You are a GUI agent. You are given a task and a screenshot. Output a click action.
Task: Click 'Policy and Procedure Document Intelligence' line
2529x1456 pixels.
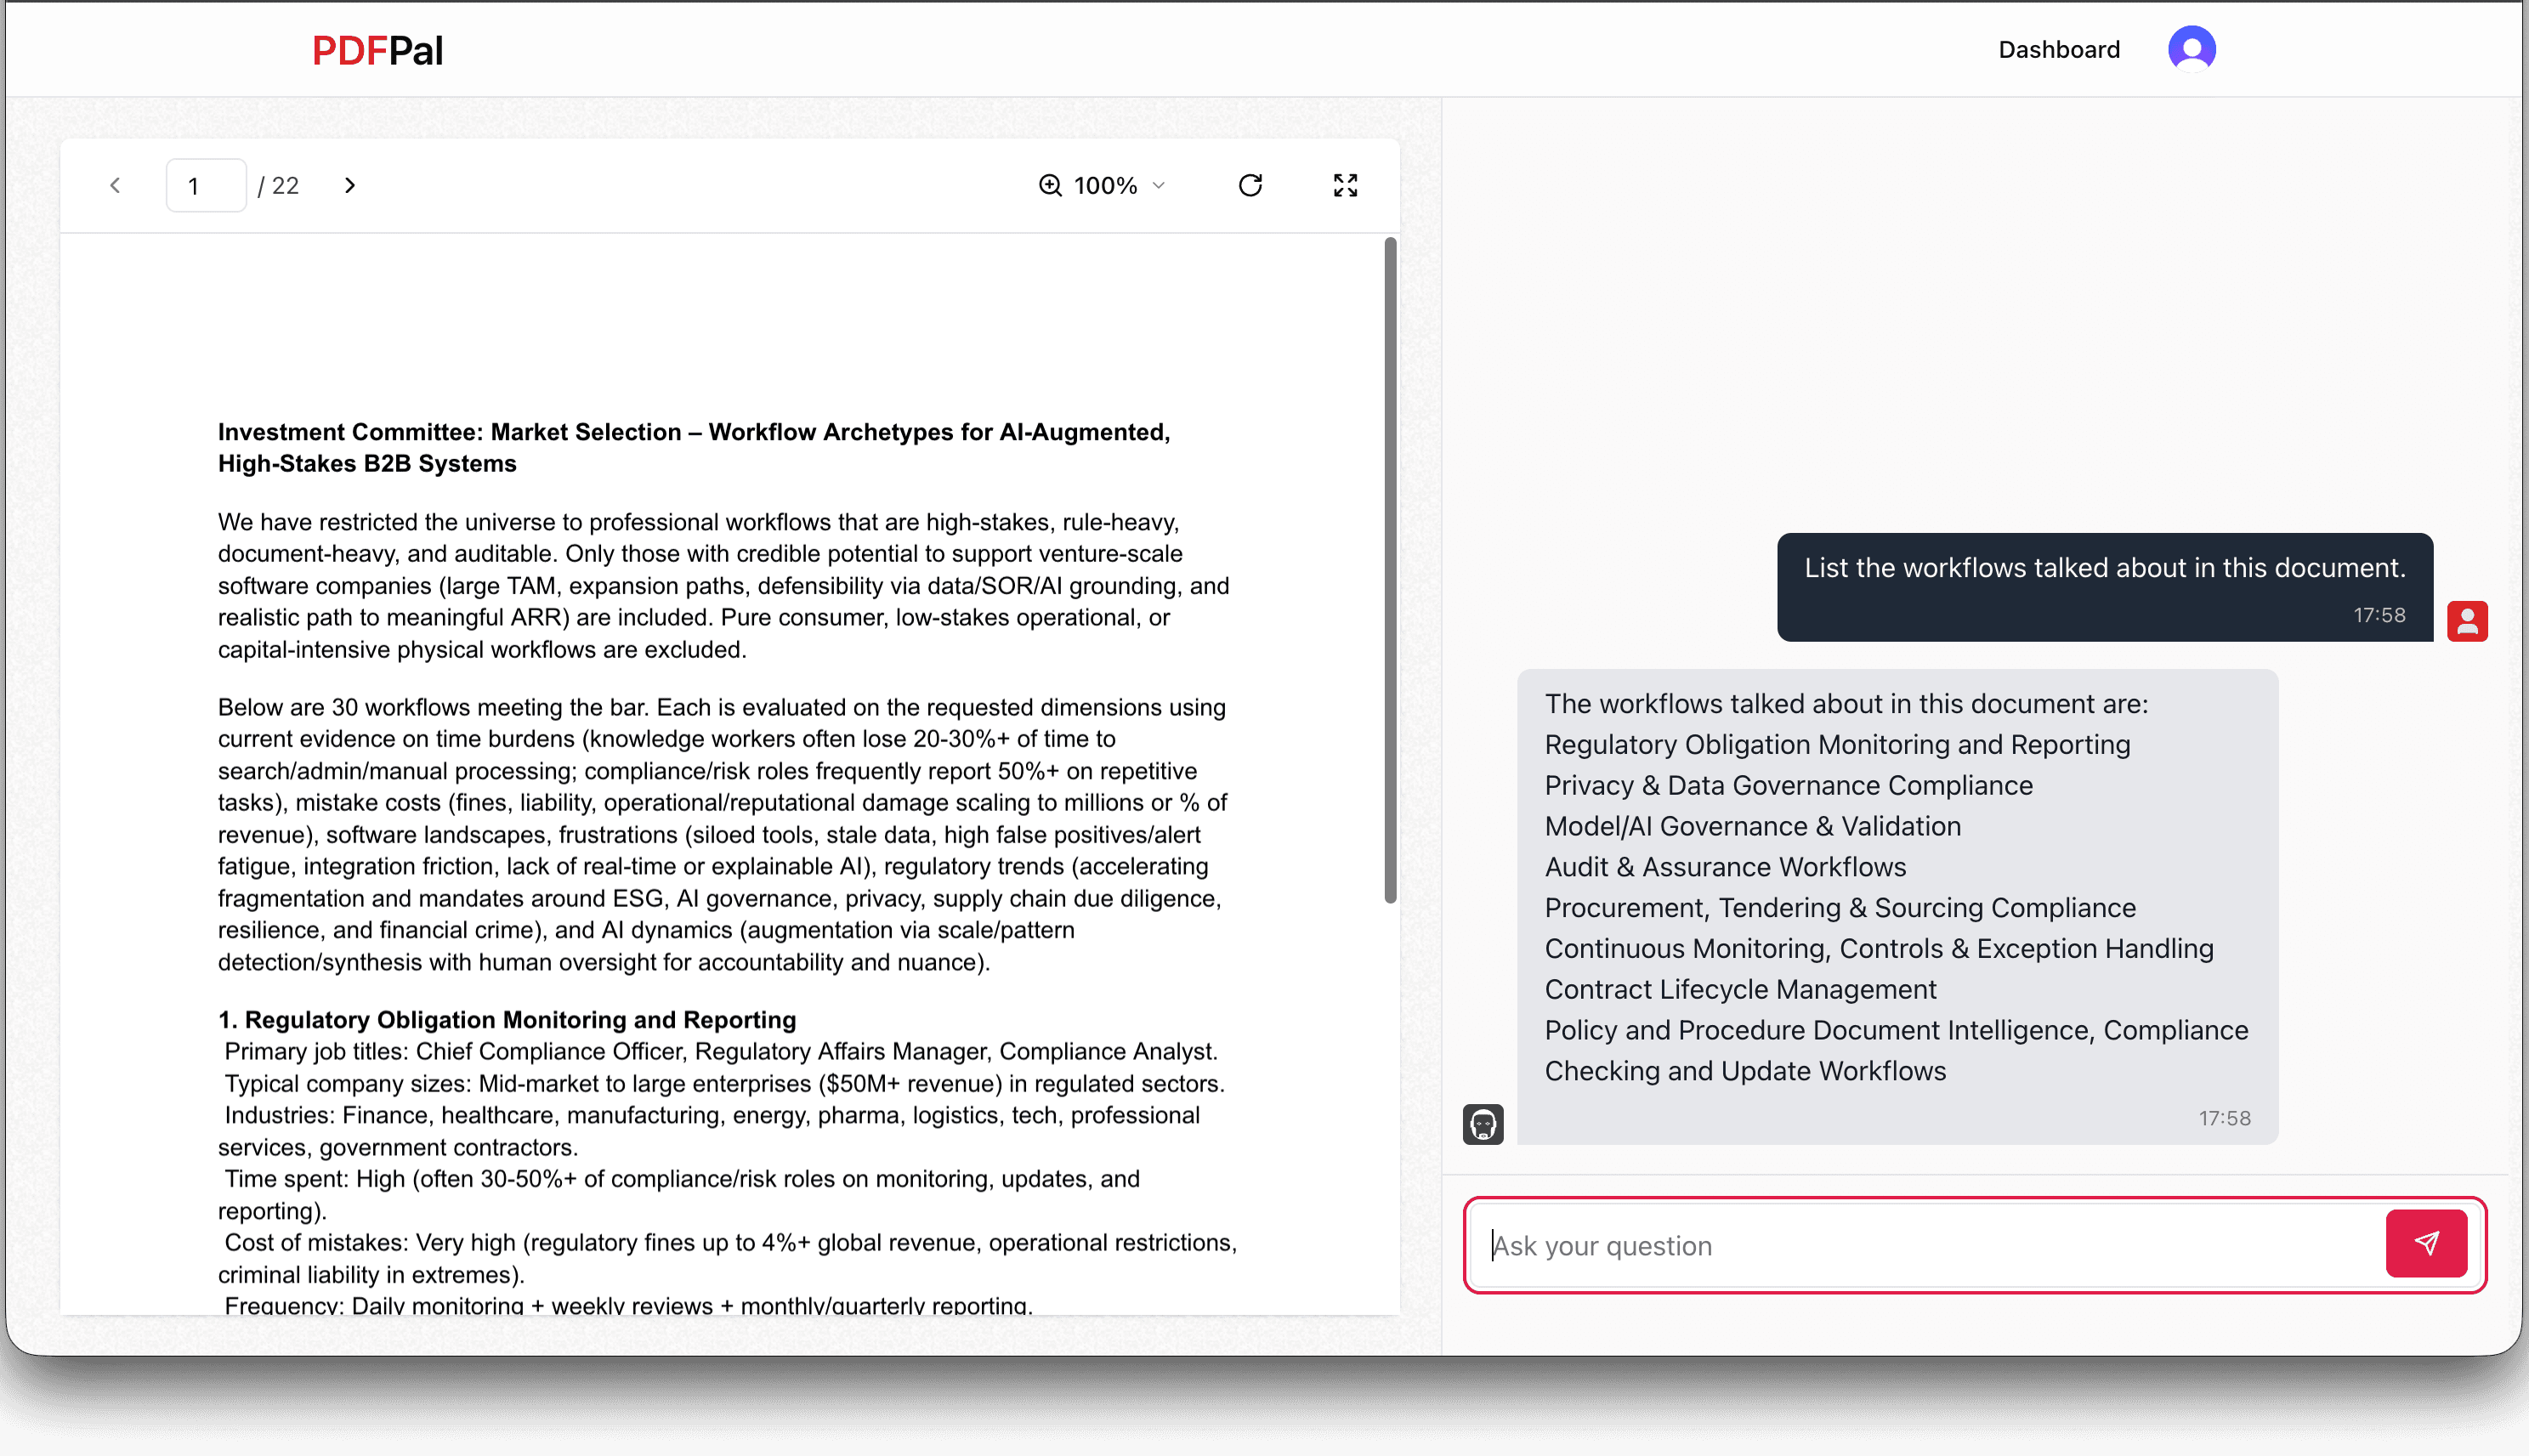[1896, 1050]
